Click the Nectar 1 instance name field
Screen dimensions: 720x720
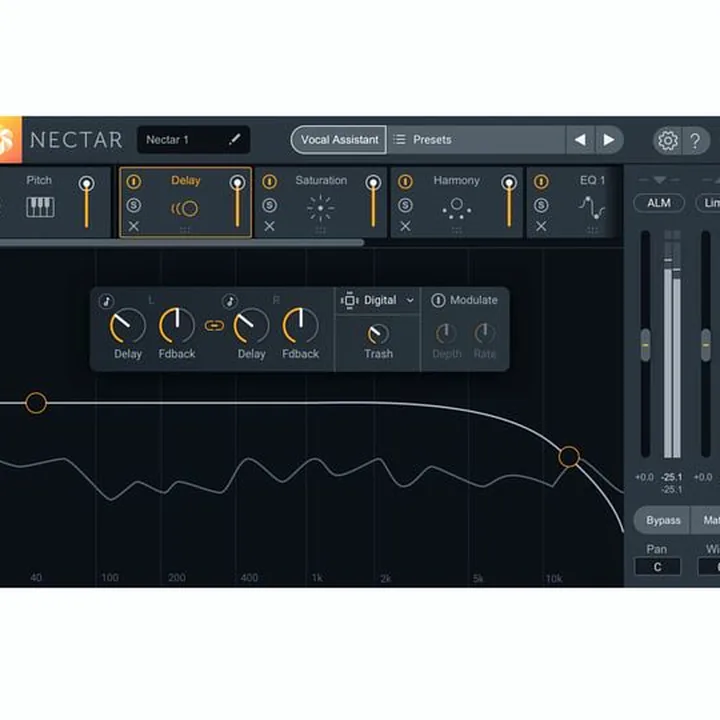click(x=193, y=140)
